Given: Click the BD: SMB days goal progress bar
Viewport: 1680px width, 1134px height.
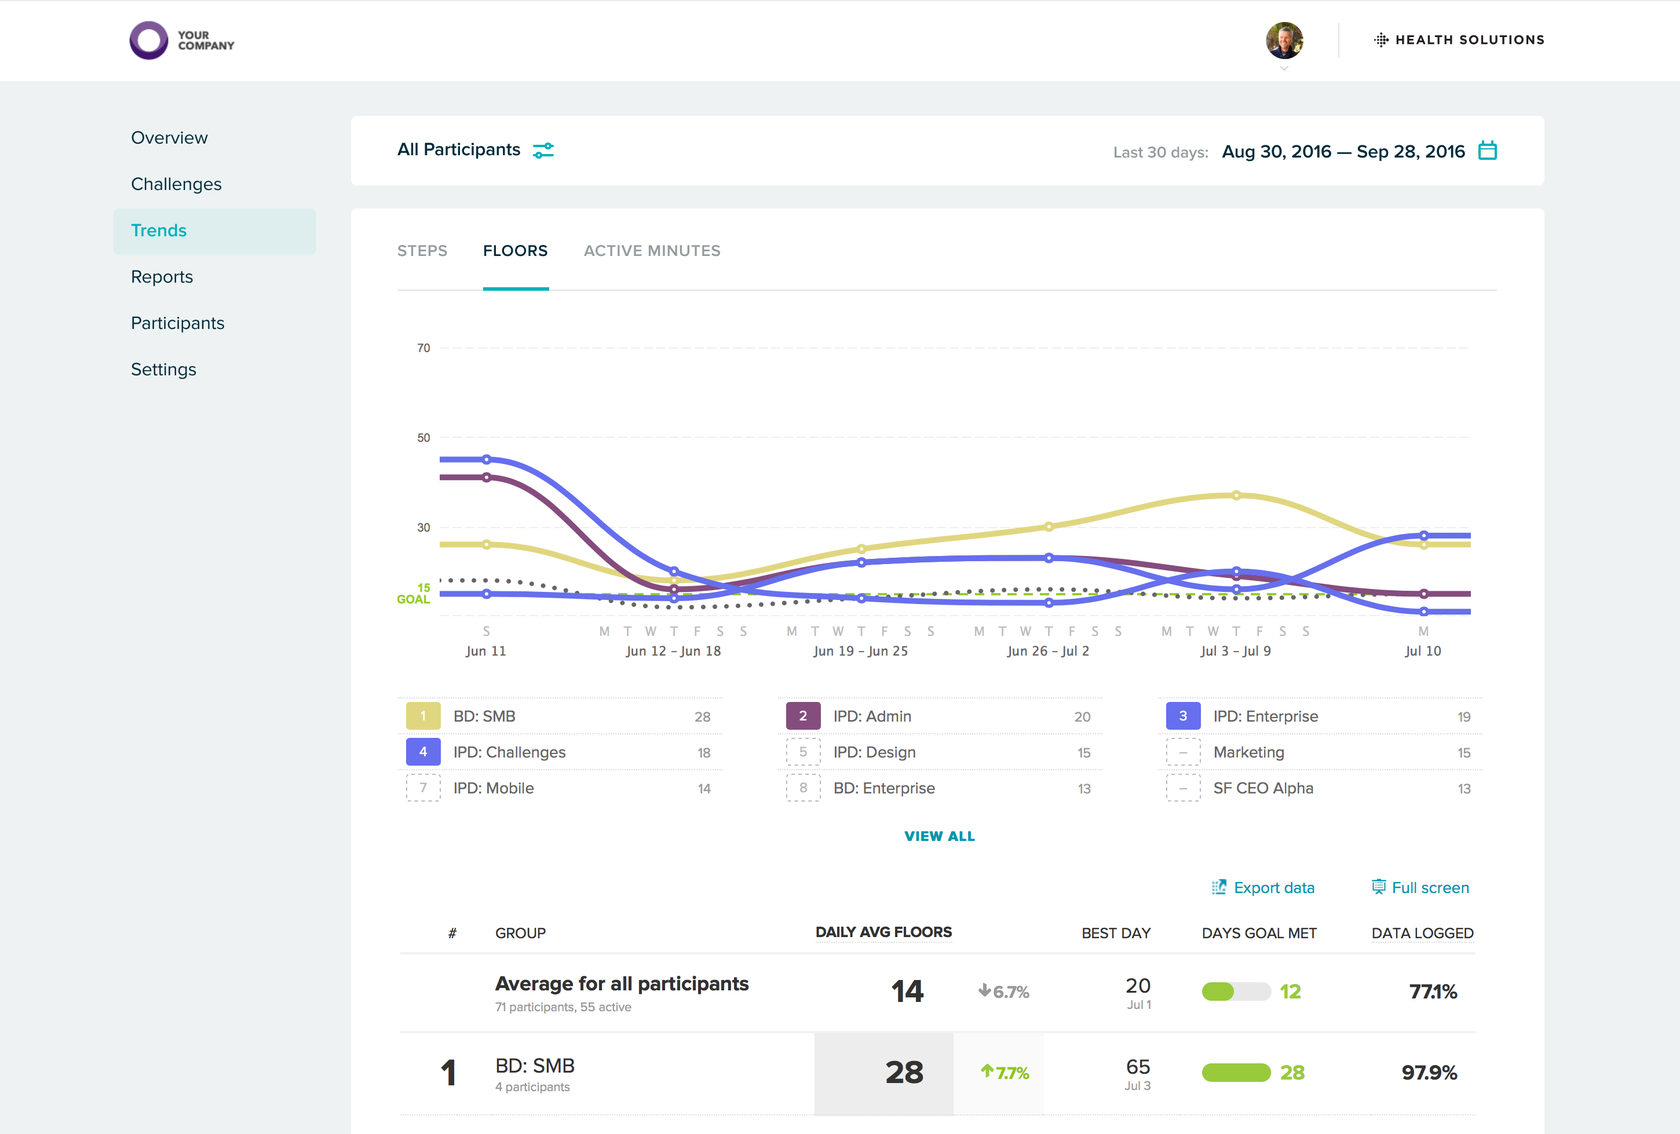Looking at the screenshot, I should pos(1236,1073).
